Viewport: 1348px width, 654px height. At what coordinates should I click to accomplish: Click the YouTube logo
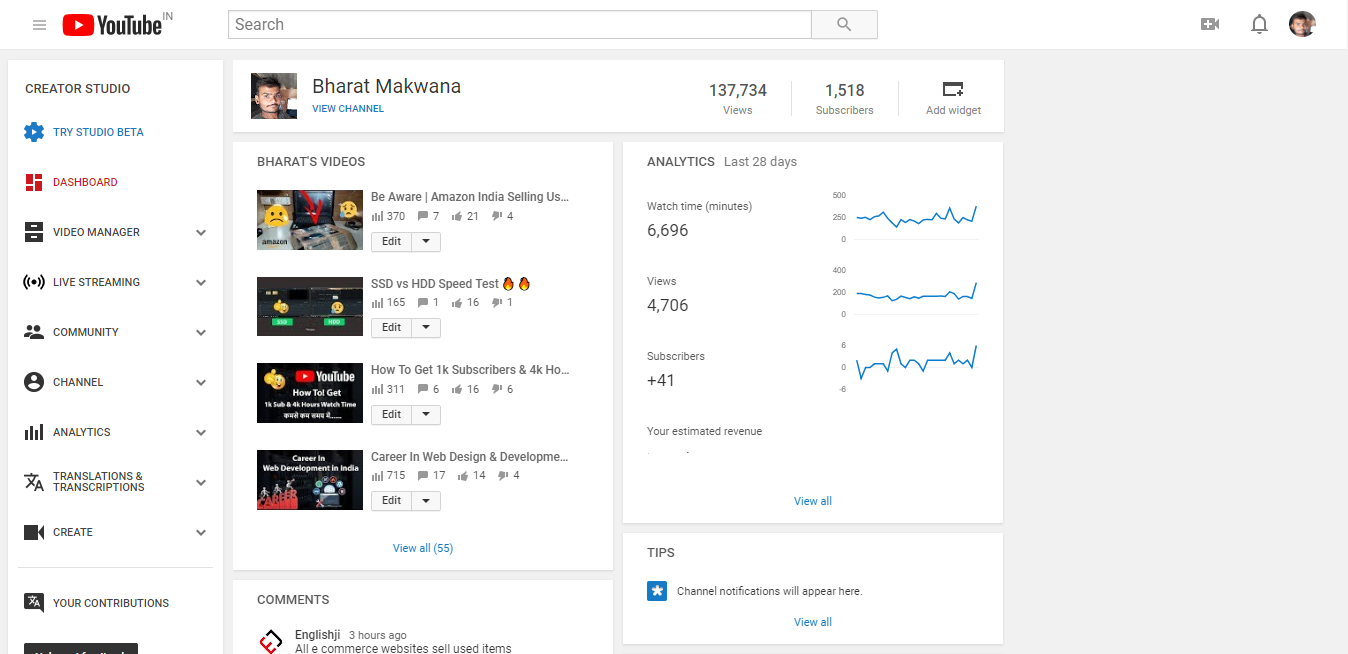111,25
